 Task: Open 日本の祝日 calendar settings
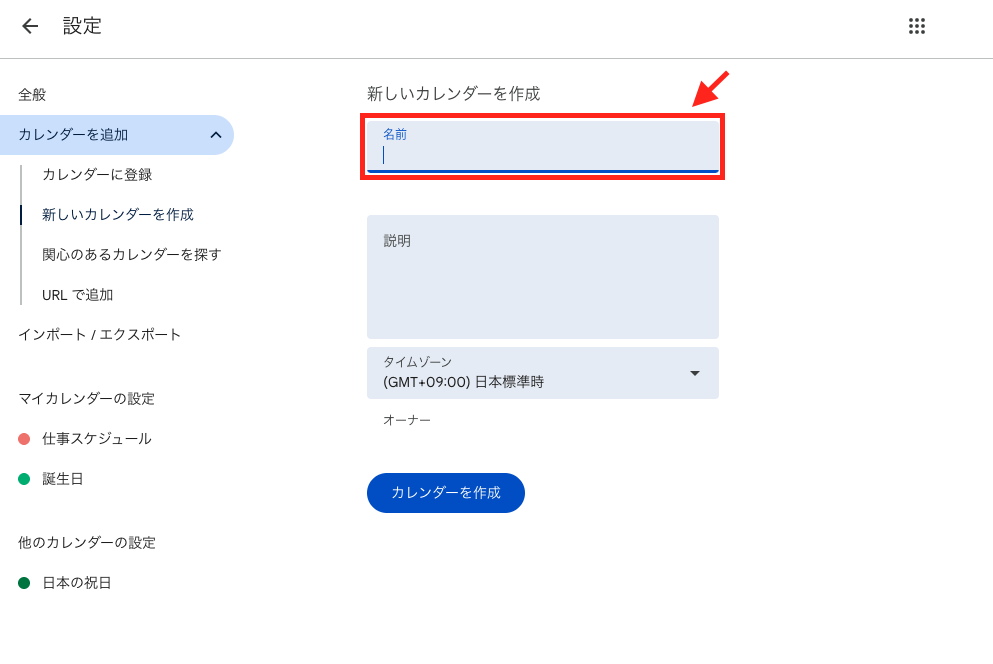pos(77,583)
